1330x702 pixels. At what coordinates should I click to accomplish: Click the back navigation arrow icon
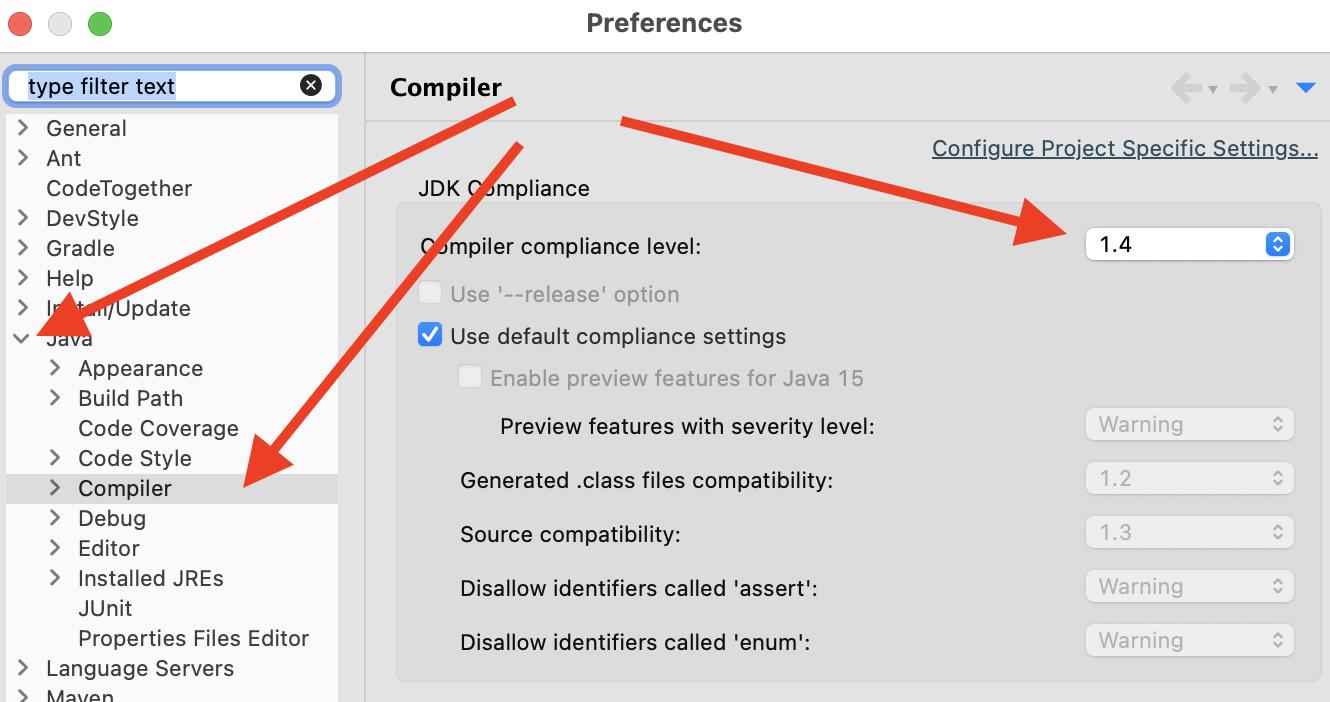(x=1186, y=89)
